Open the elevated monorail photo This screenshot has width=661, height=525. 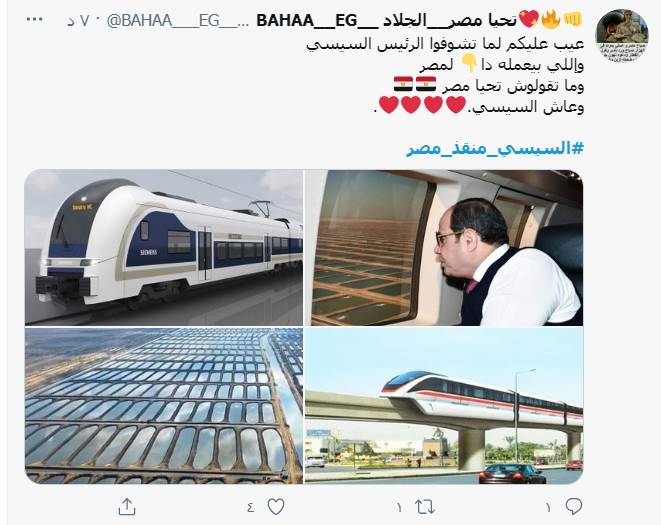tap(444, 406)
